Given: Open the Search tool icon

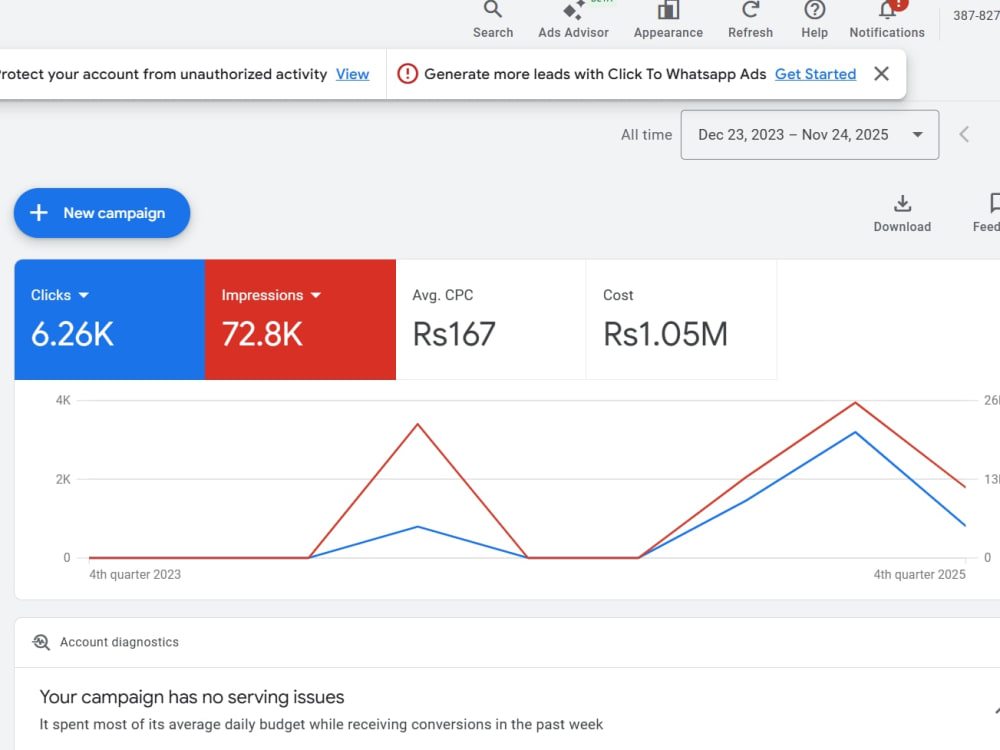Looking at the screenshot, I should (492, 10).
